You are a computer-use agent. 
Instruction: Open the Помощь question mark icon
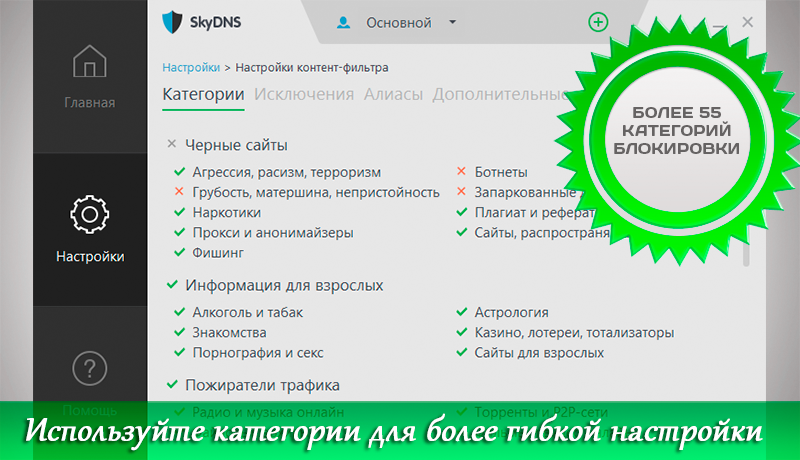pyautogui.click(x=90, y=369)
